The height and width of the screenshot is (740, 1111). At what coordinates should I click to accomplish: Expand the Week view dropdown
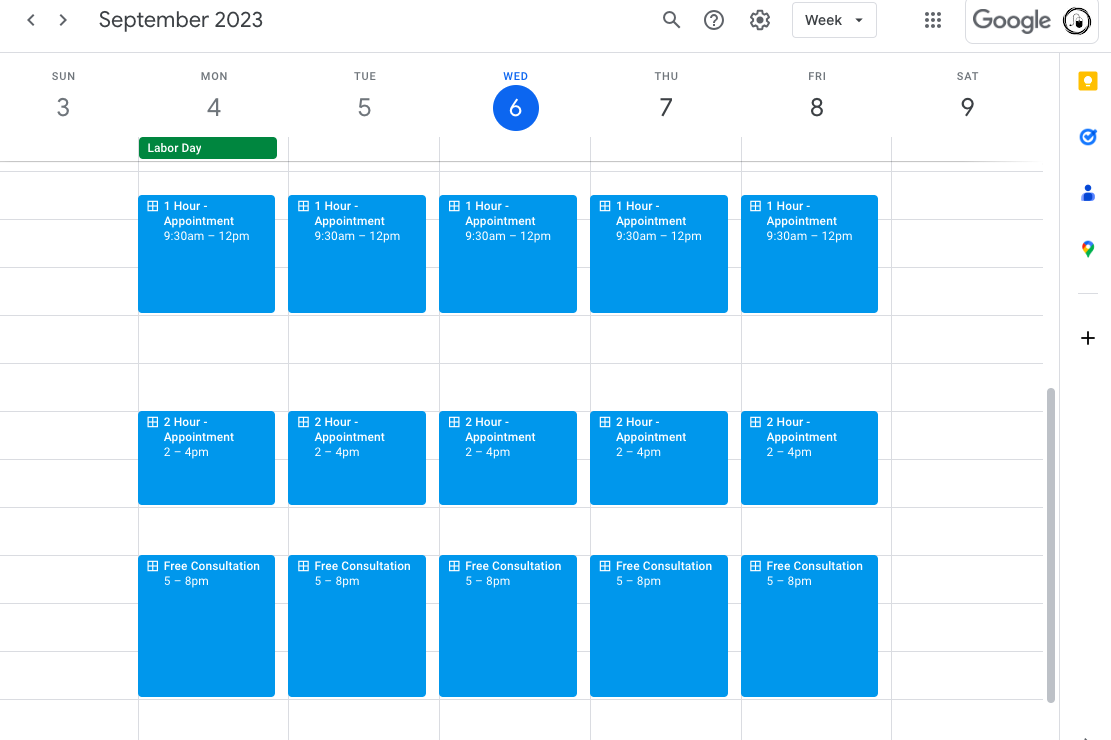(834, 20)
